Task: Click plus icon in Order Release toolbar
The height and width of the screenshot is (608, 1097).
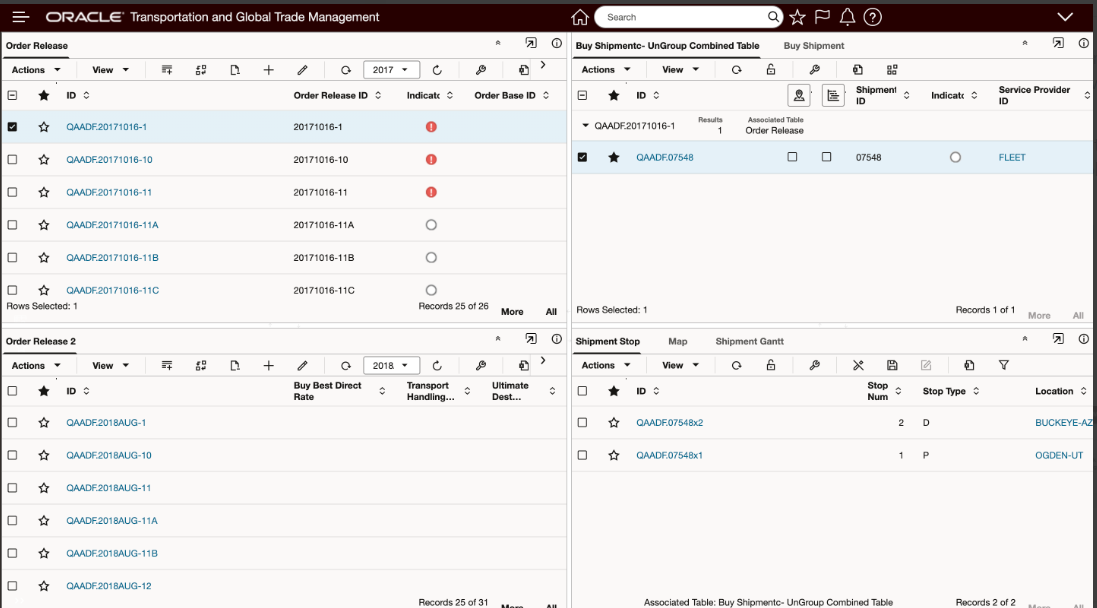Action: coord(269,70)
